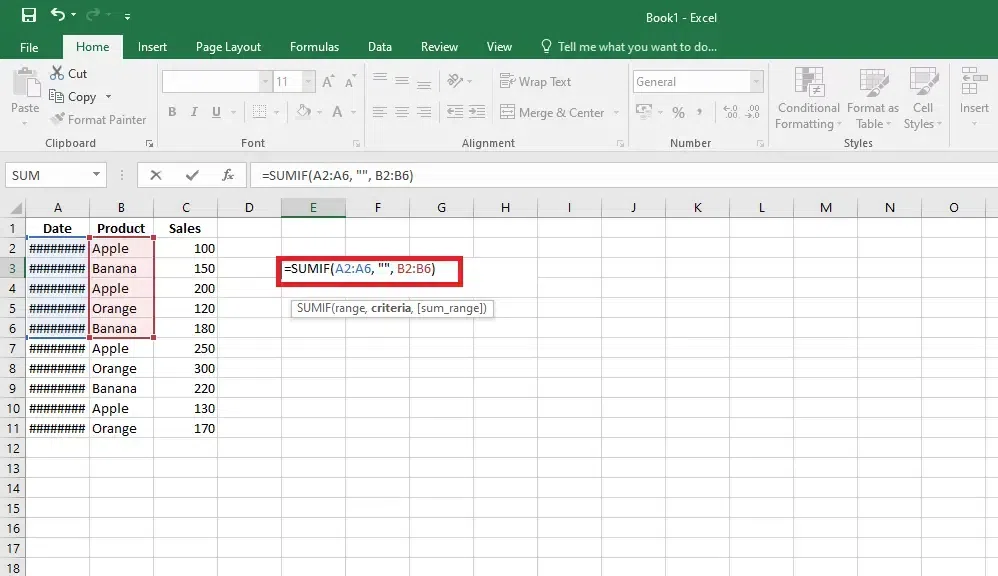Switch to the Data tab

pyautogui.click(x=380, y=47)
